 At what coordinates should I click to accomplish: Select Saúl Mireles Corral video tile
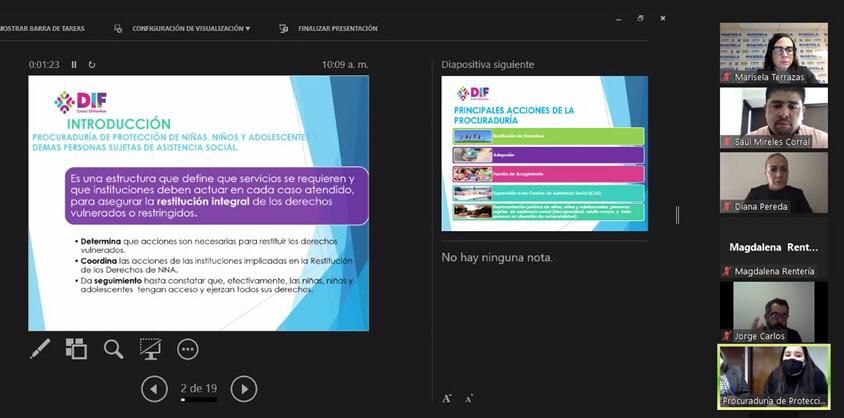(x=773, y=118)
